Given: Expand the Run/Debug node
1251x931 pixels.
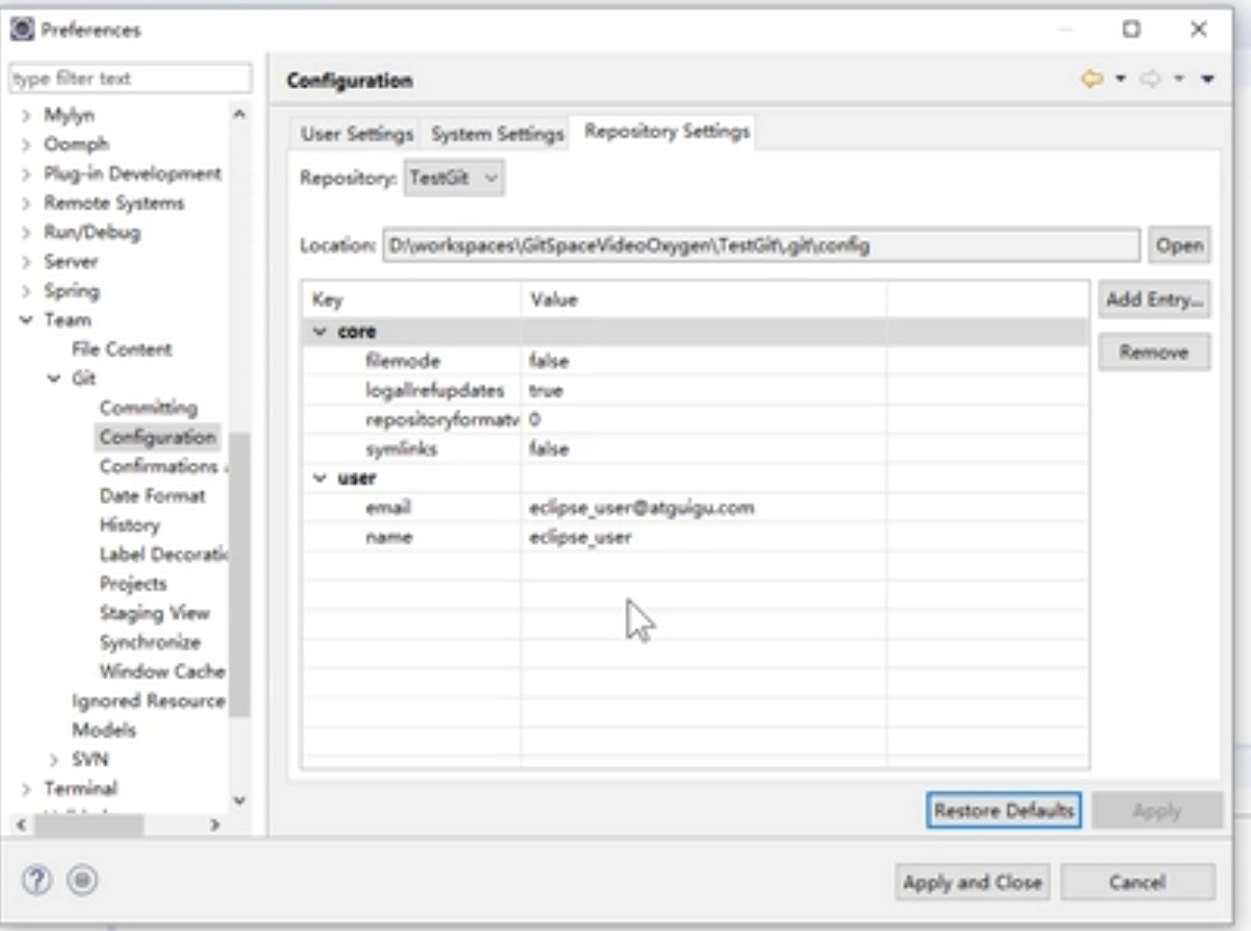Looking at the screenshot, I should [27, 233].
